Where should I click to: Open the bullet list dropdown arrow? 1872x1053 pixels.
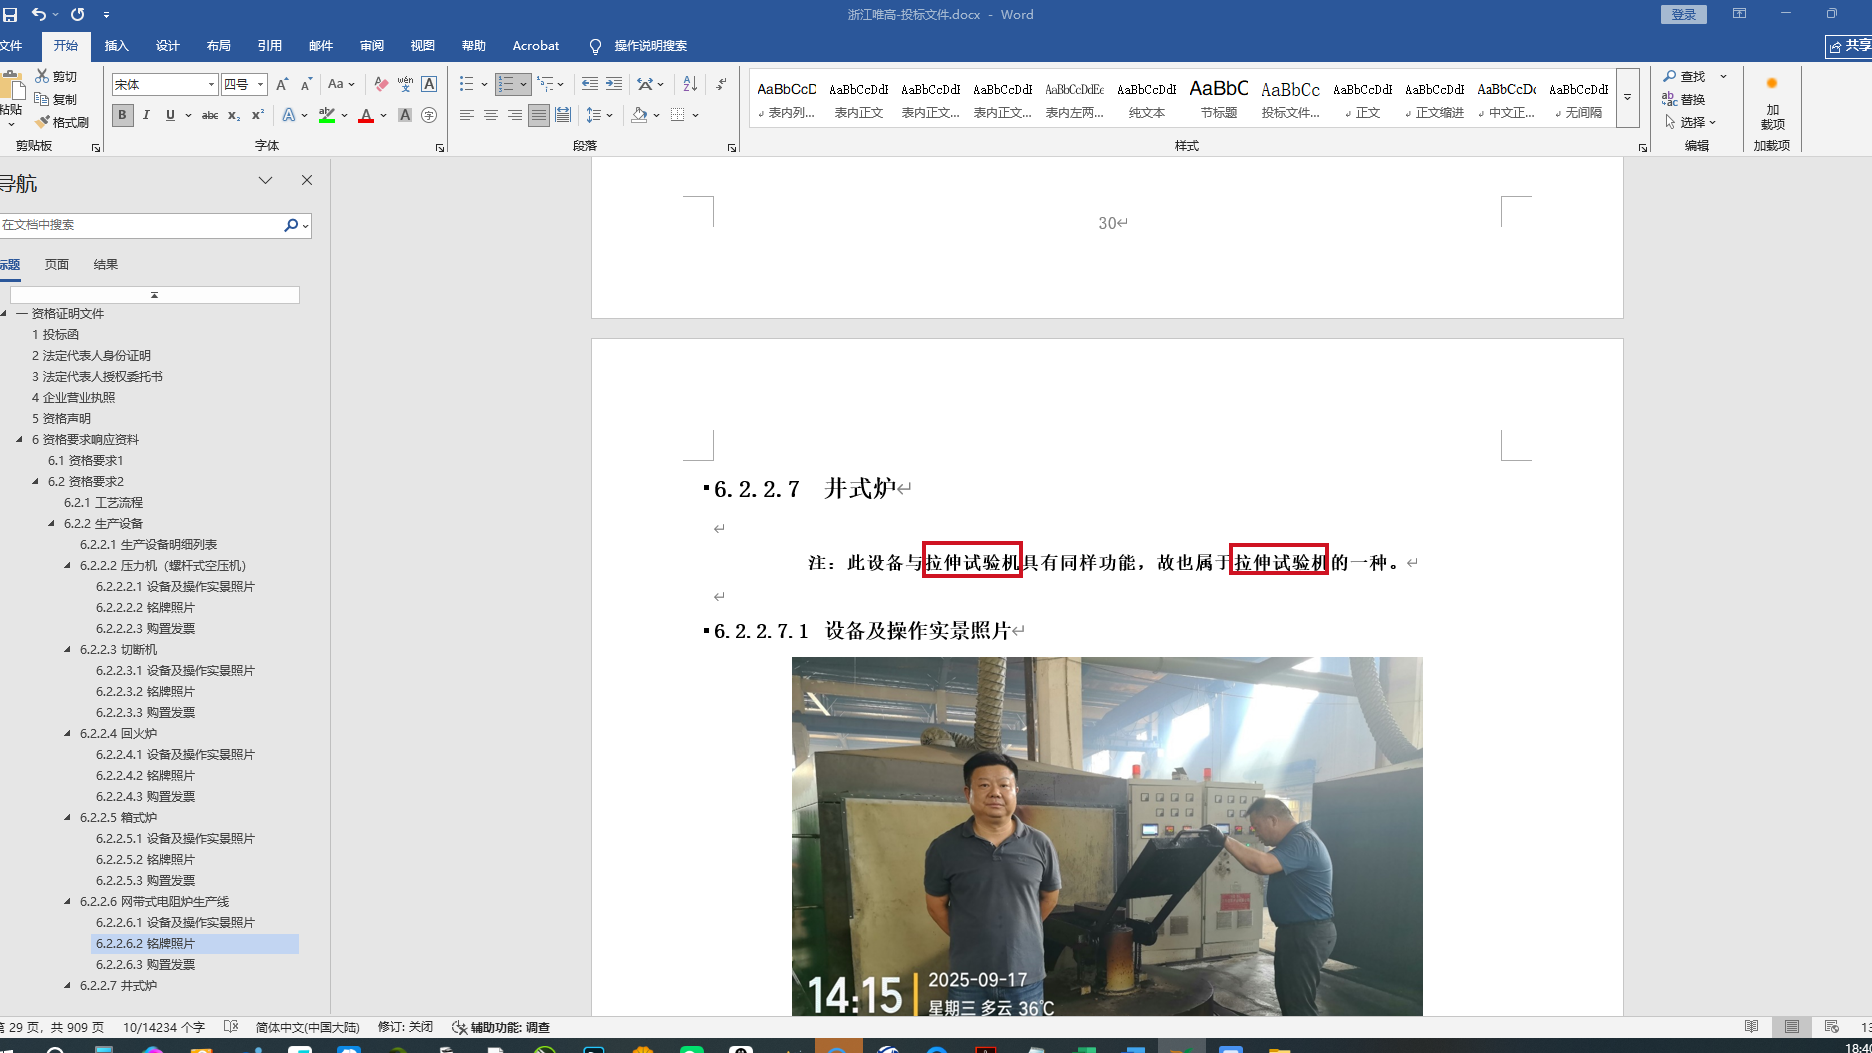(x=484, y=84)
